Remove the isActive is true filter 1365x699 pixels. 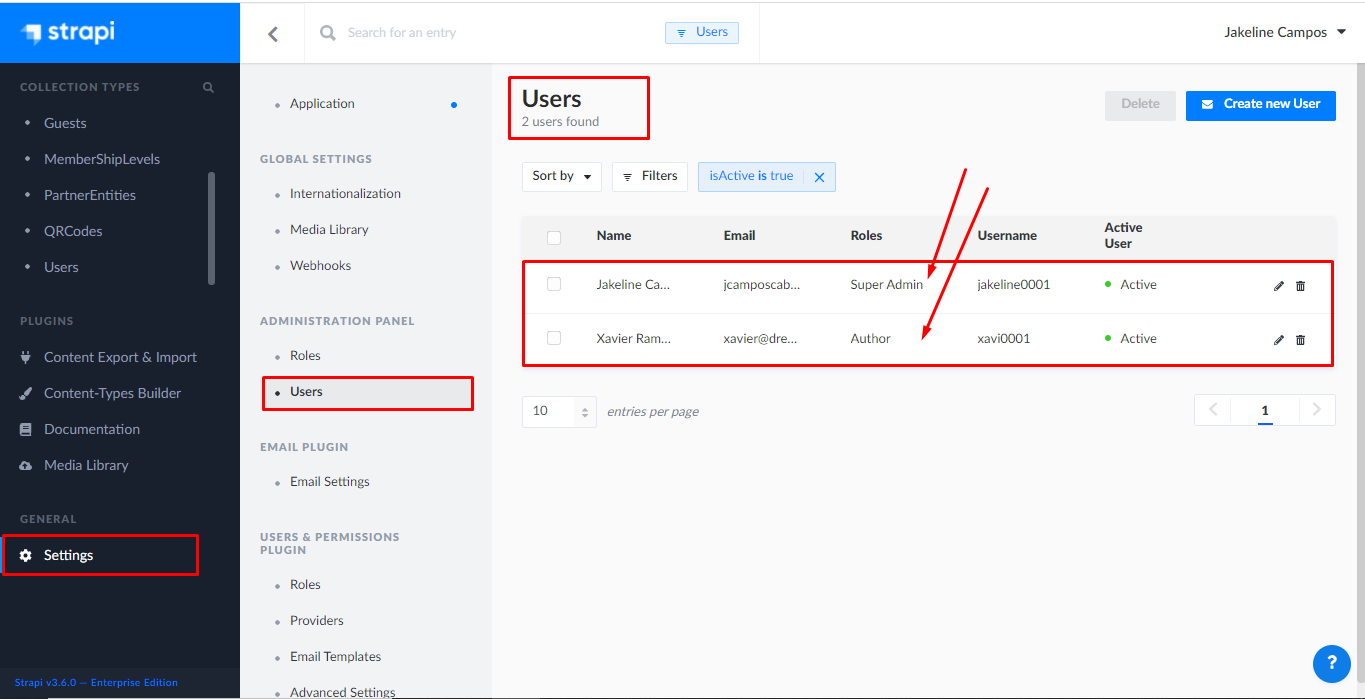tap(819, 177)
